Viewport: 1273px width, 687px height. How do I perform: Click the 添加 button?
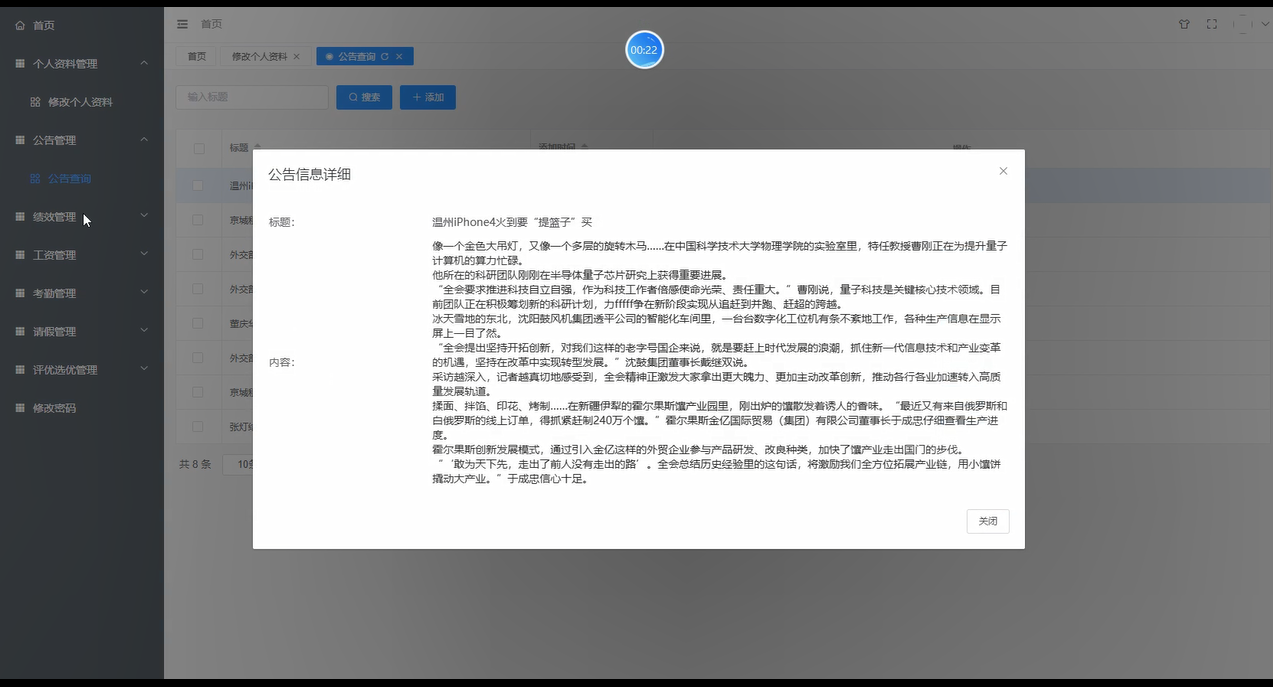click(x=428, y=97)
